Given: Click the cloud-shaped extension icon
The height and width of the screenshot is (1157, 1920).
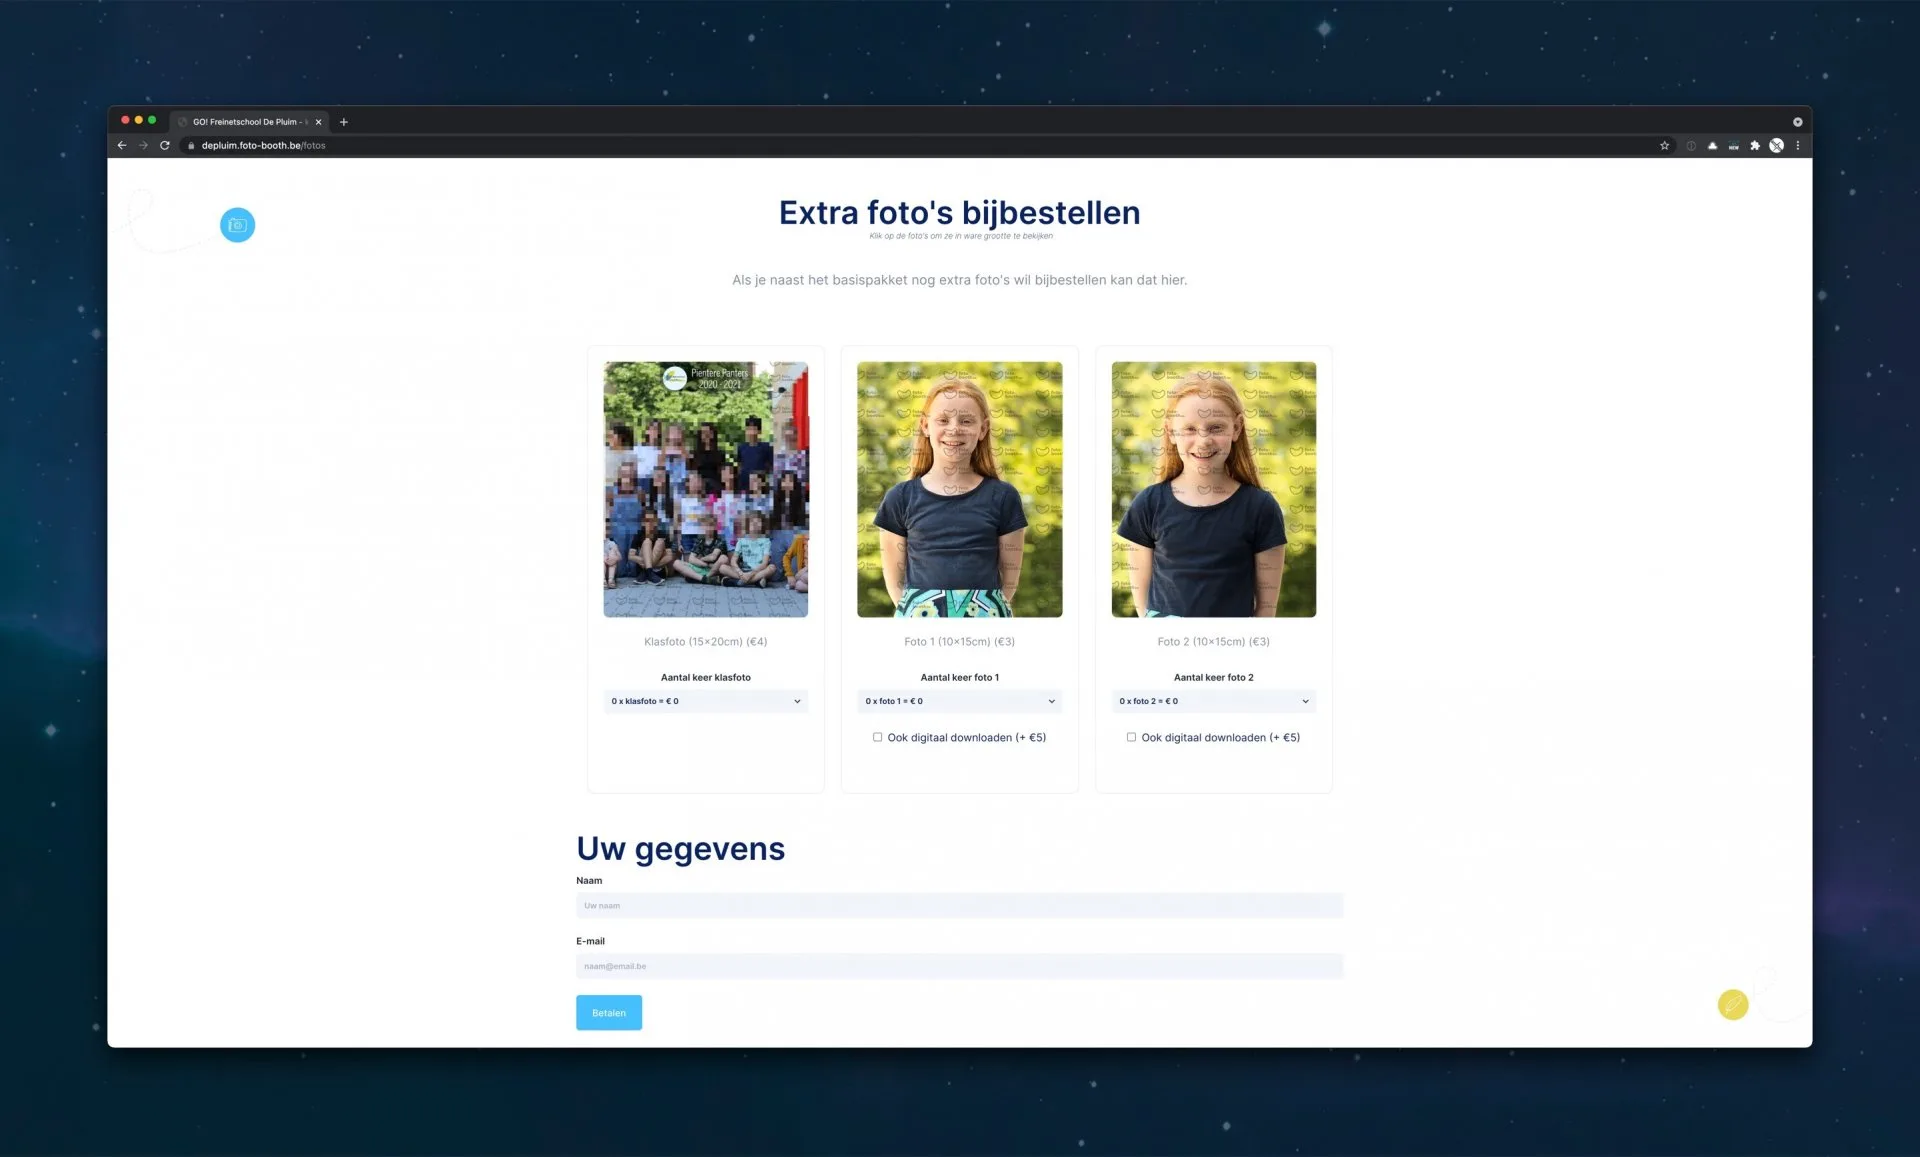Looking at the screenshot, I should pyautogui.click(x=1712, y=146).
